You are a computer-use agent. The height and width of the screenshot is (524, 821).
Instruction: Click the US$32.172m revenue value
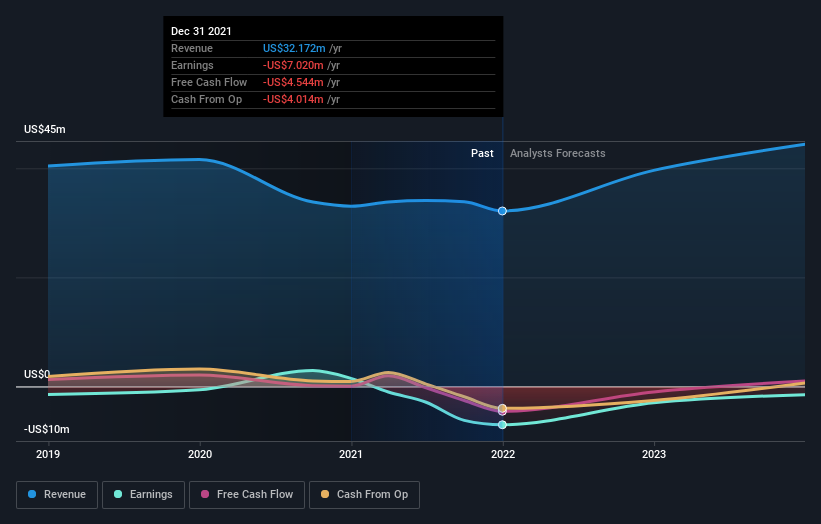(x=294, y=48)
